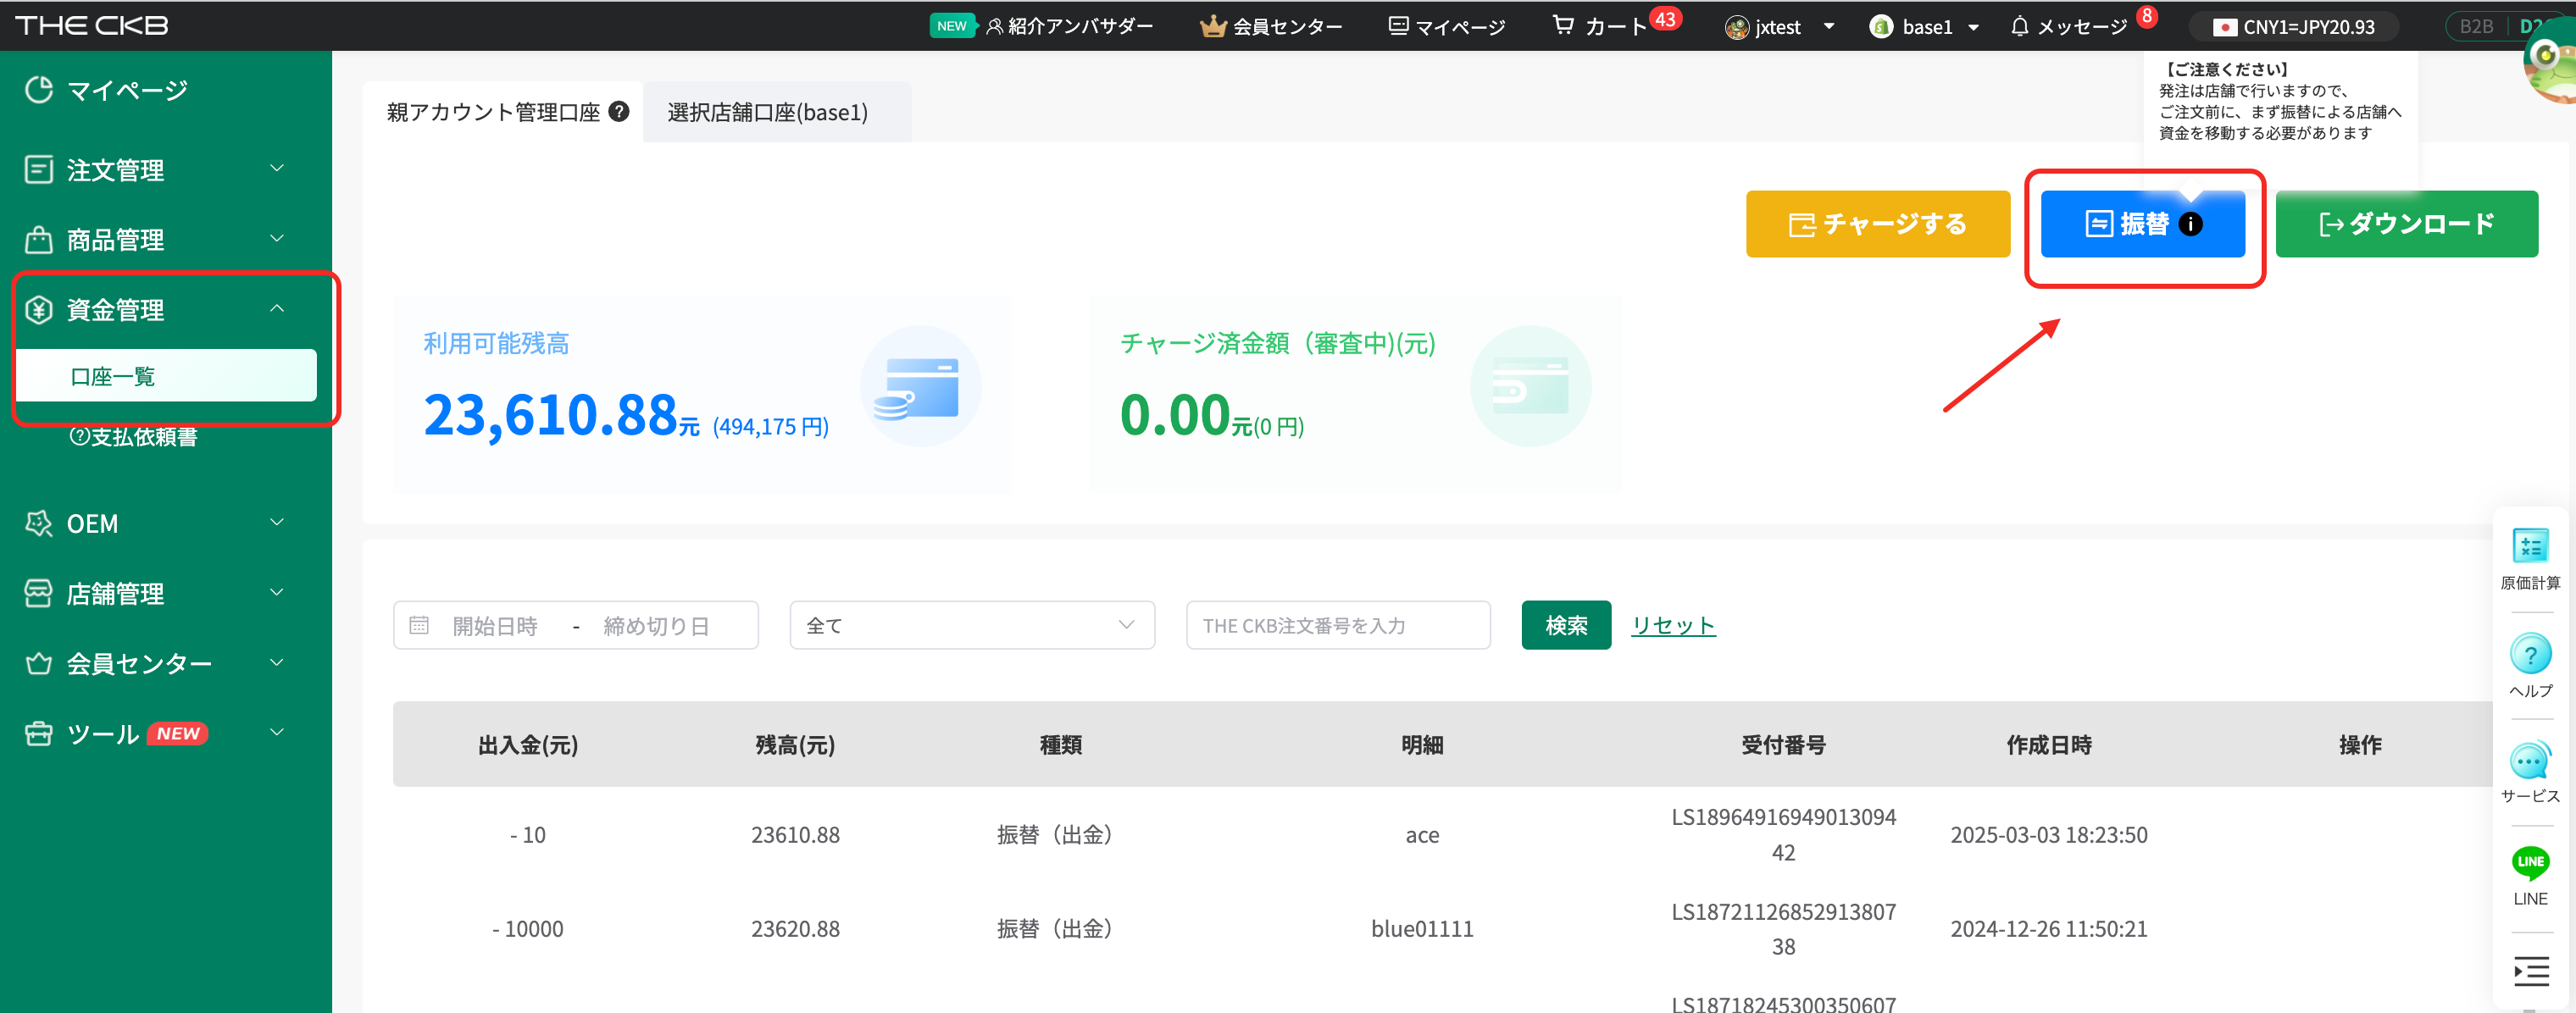The width and height of the screenshot is (2576, 1013).
Task: Click the チャージする button
Action: [x=1877, y=224]
